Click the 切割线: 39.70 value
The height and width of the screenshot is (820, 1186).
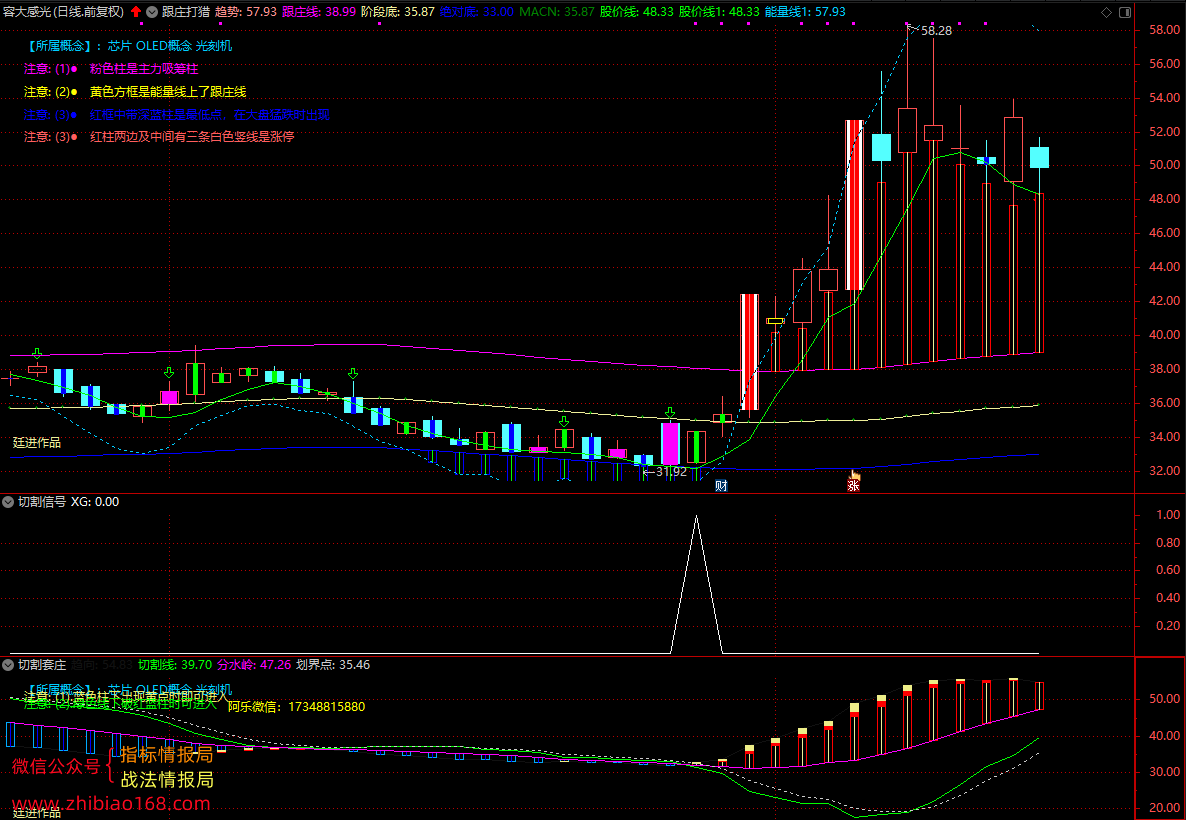175,665
